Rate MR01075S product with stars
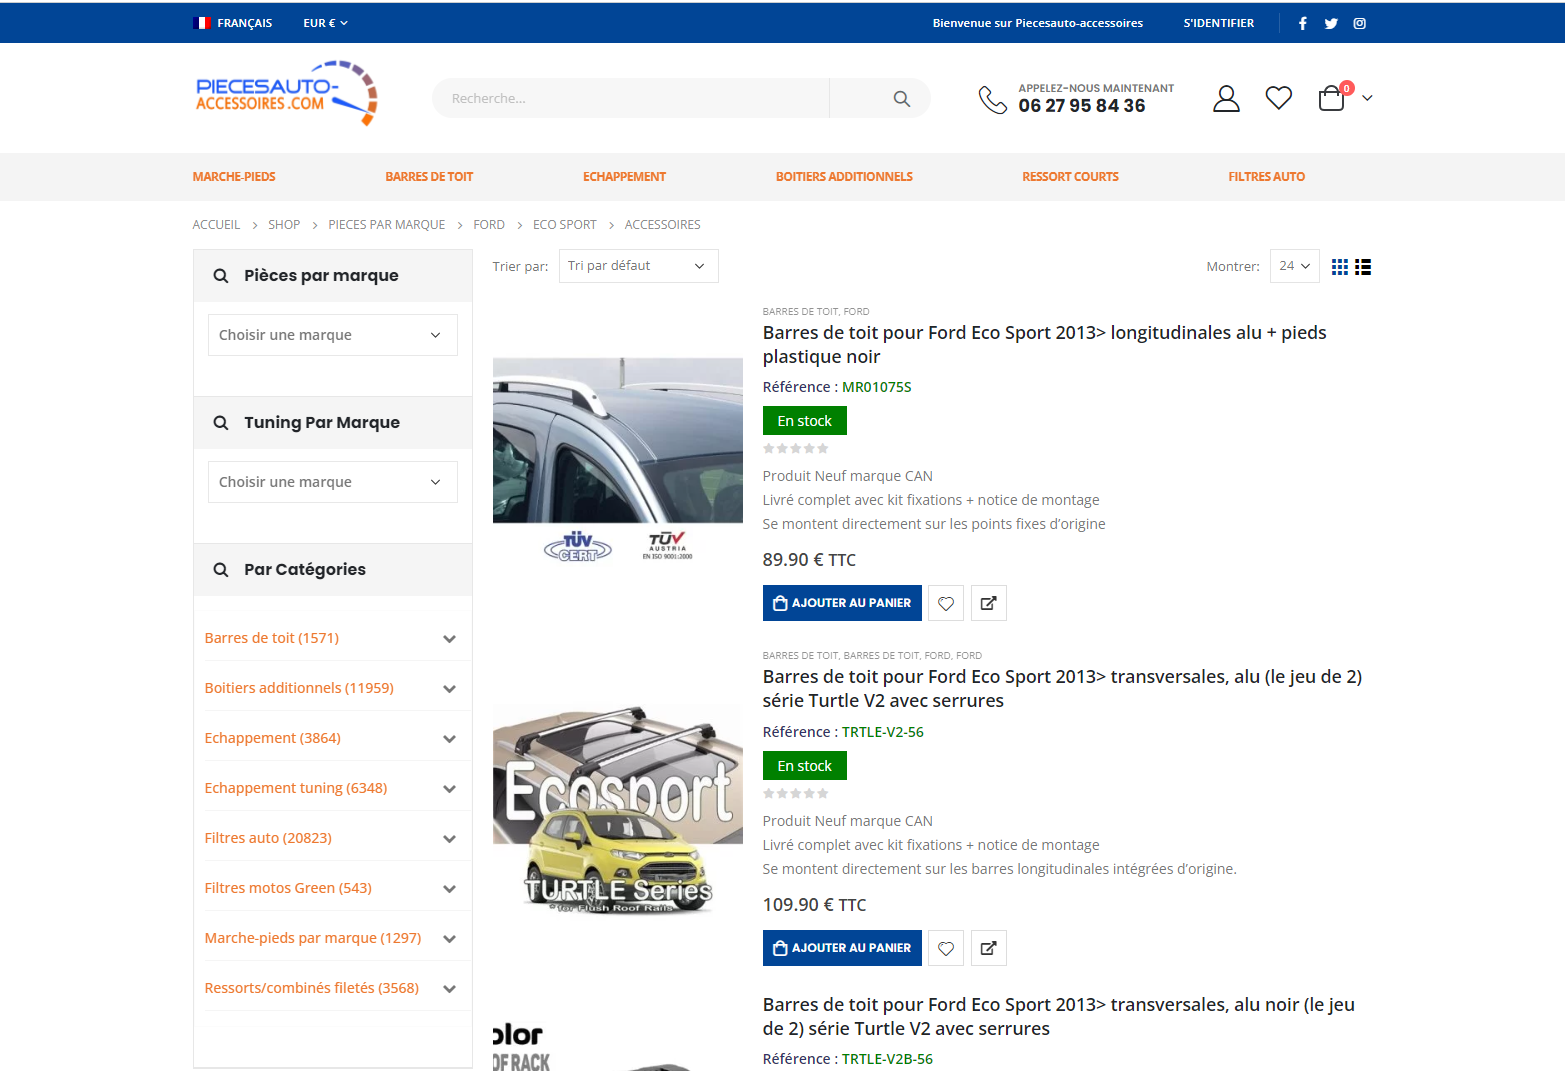1565x1071 pixels. point(795,449)
